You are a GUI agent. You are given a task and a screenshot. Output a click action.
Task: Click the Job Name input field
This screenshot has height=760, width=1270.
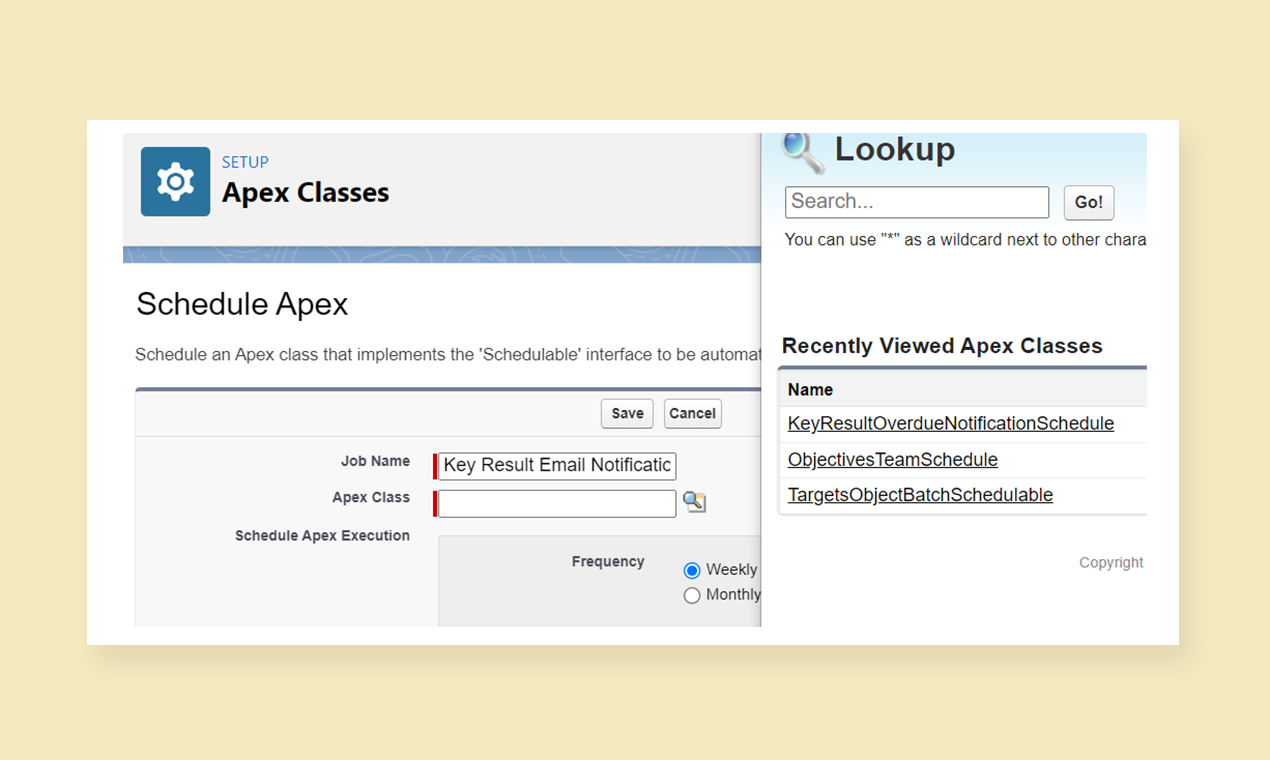(556, 465)
